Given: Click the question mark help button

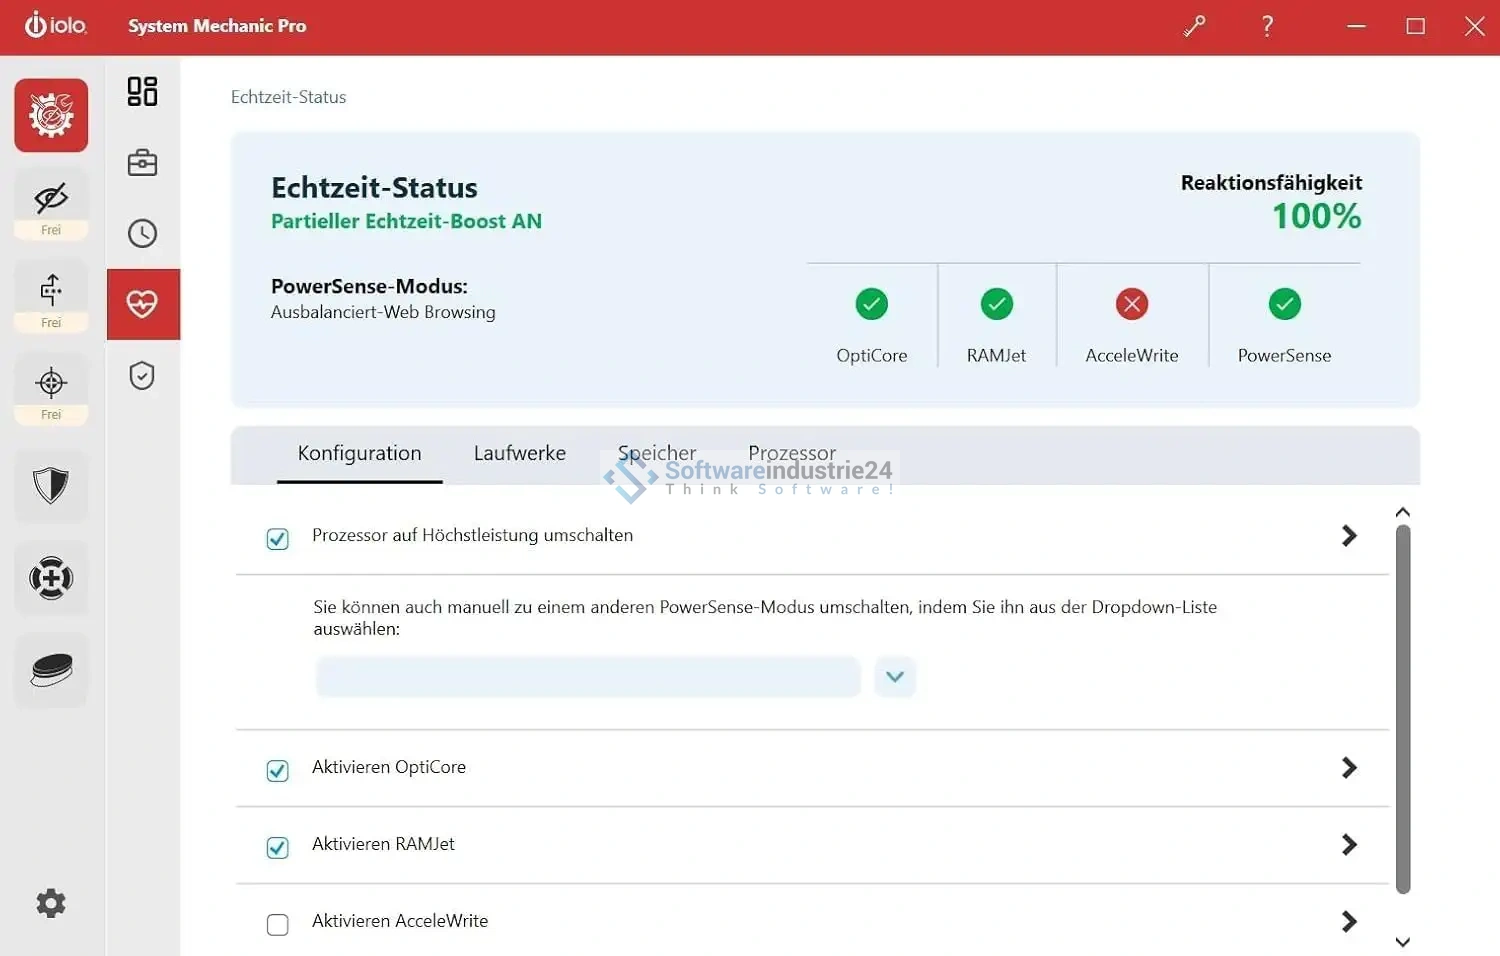Looking at the screenshot, I should (1267, 26).
